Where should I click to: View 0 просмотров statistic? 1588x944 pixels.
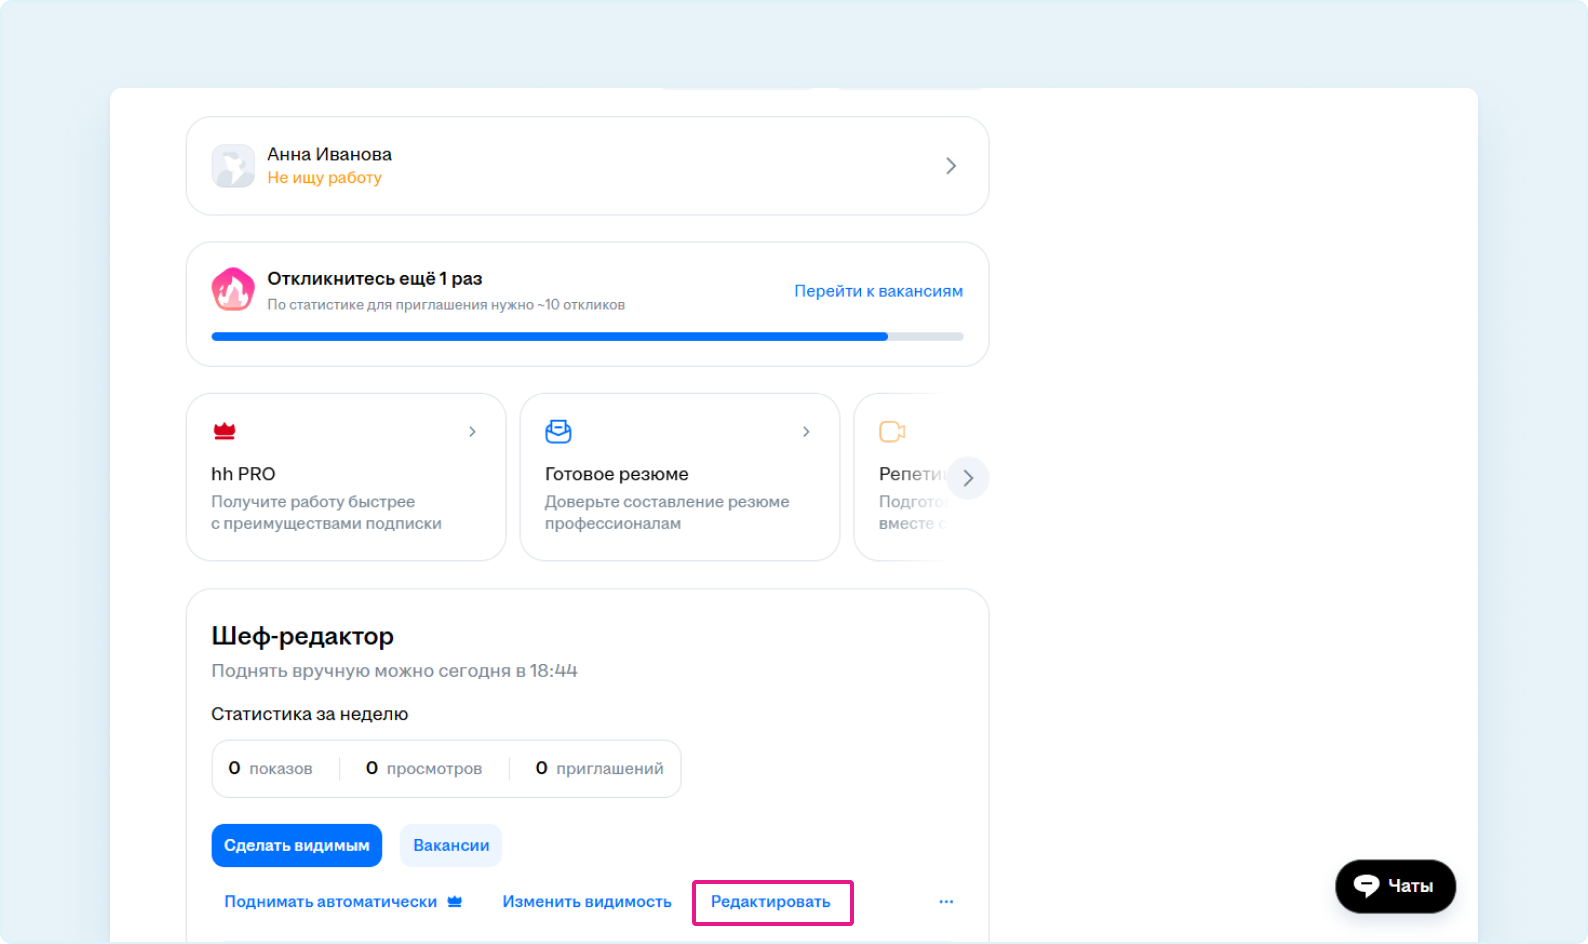coord(424,768)
